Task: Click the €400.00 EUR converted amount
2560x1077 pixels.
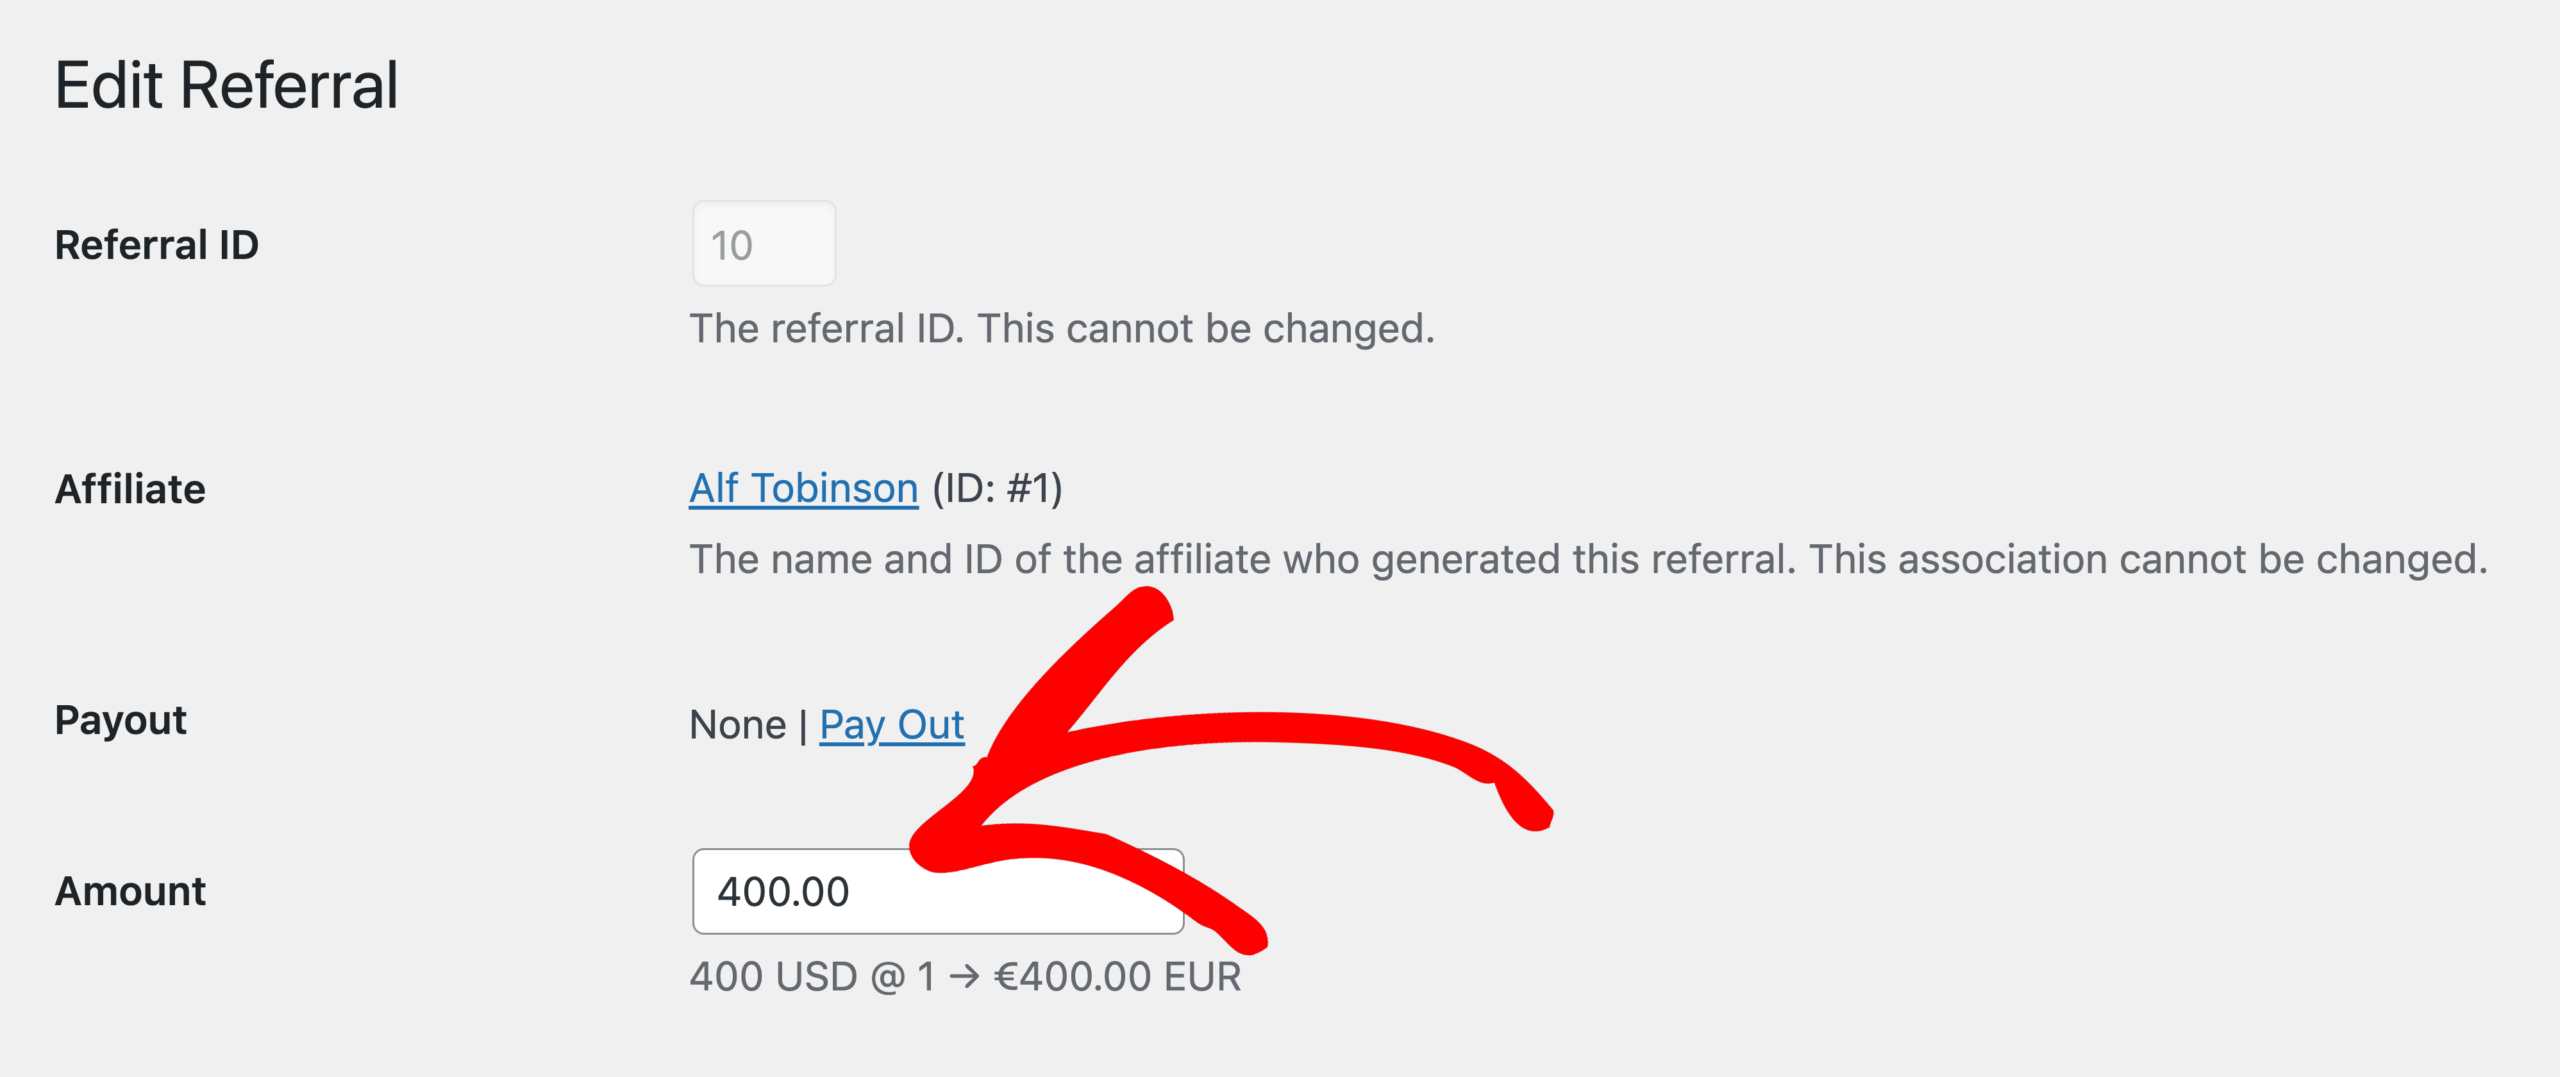Action: (1117, 977)
